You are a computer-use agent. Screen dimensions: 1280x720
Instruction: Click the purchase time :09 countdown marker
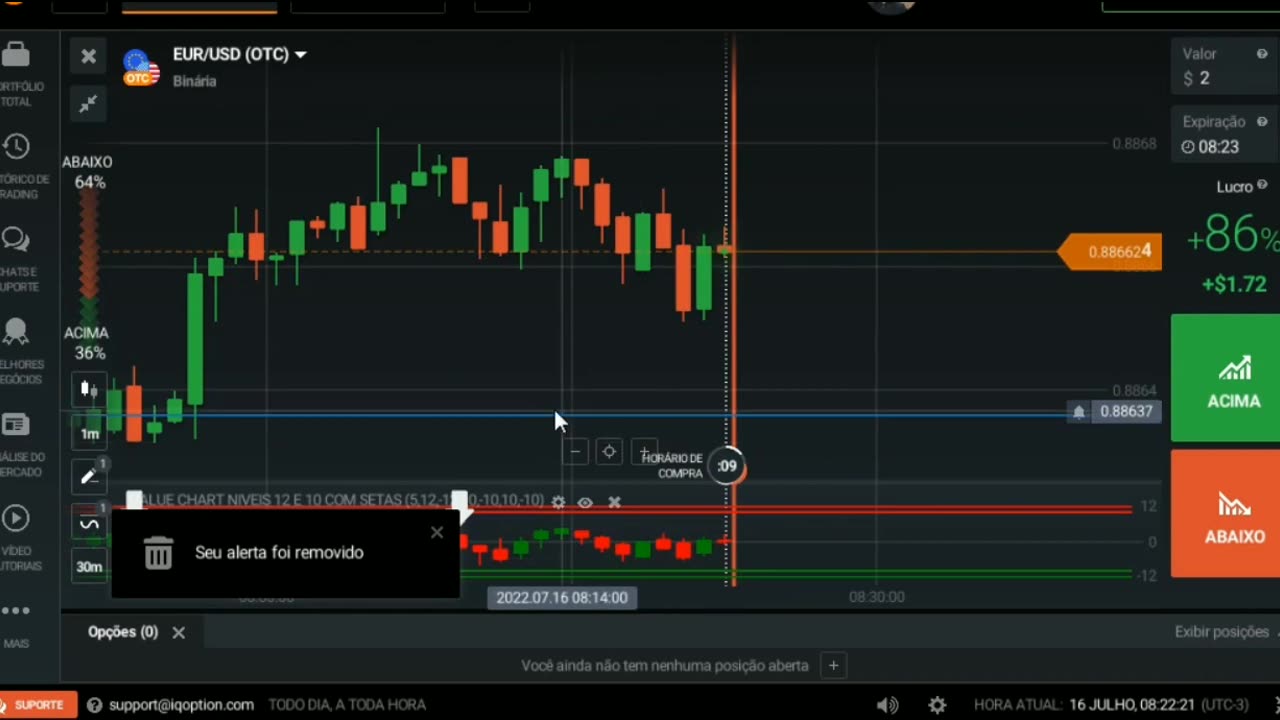(x=727, y=466)
